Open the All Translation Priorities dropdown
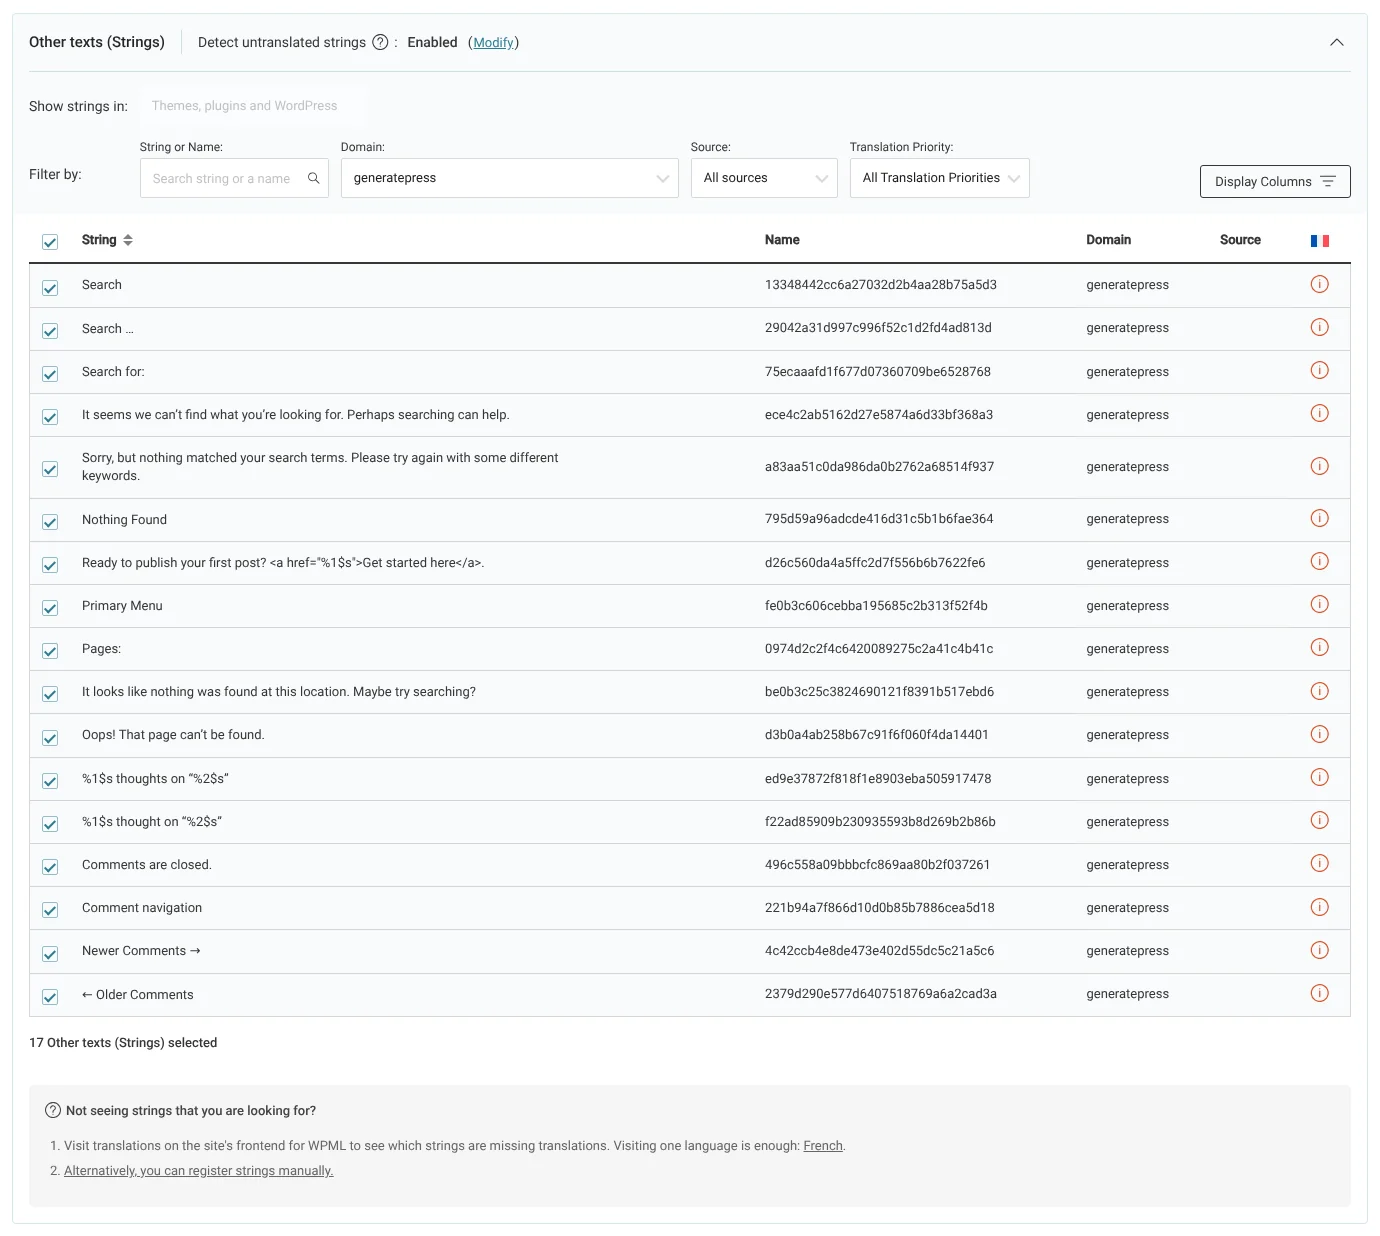 [939, 178]
